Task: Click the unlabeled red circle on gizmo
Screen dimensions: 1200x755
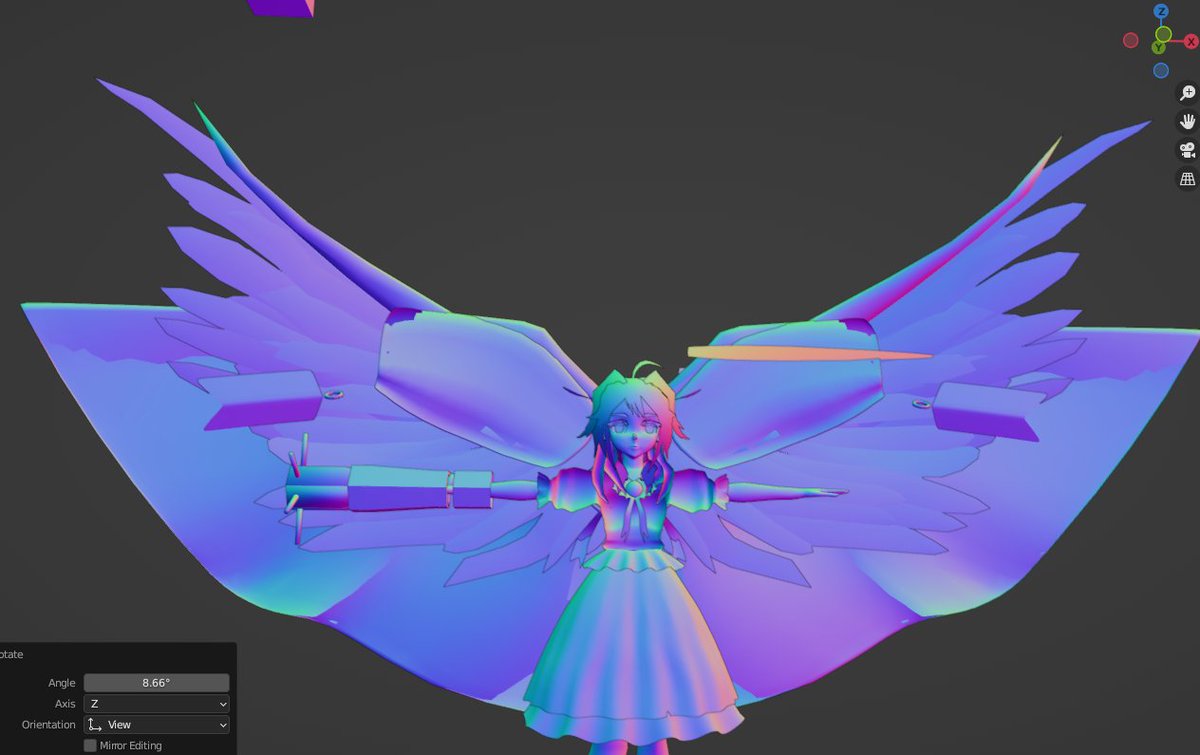Action: [1131, 40]
